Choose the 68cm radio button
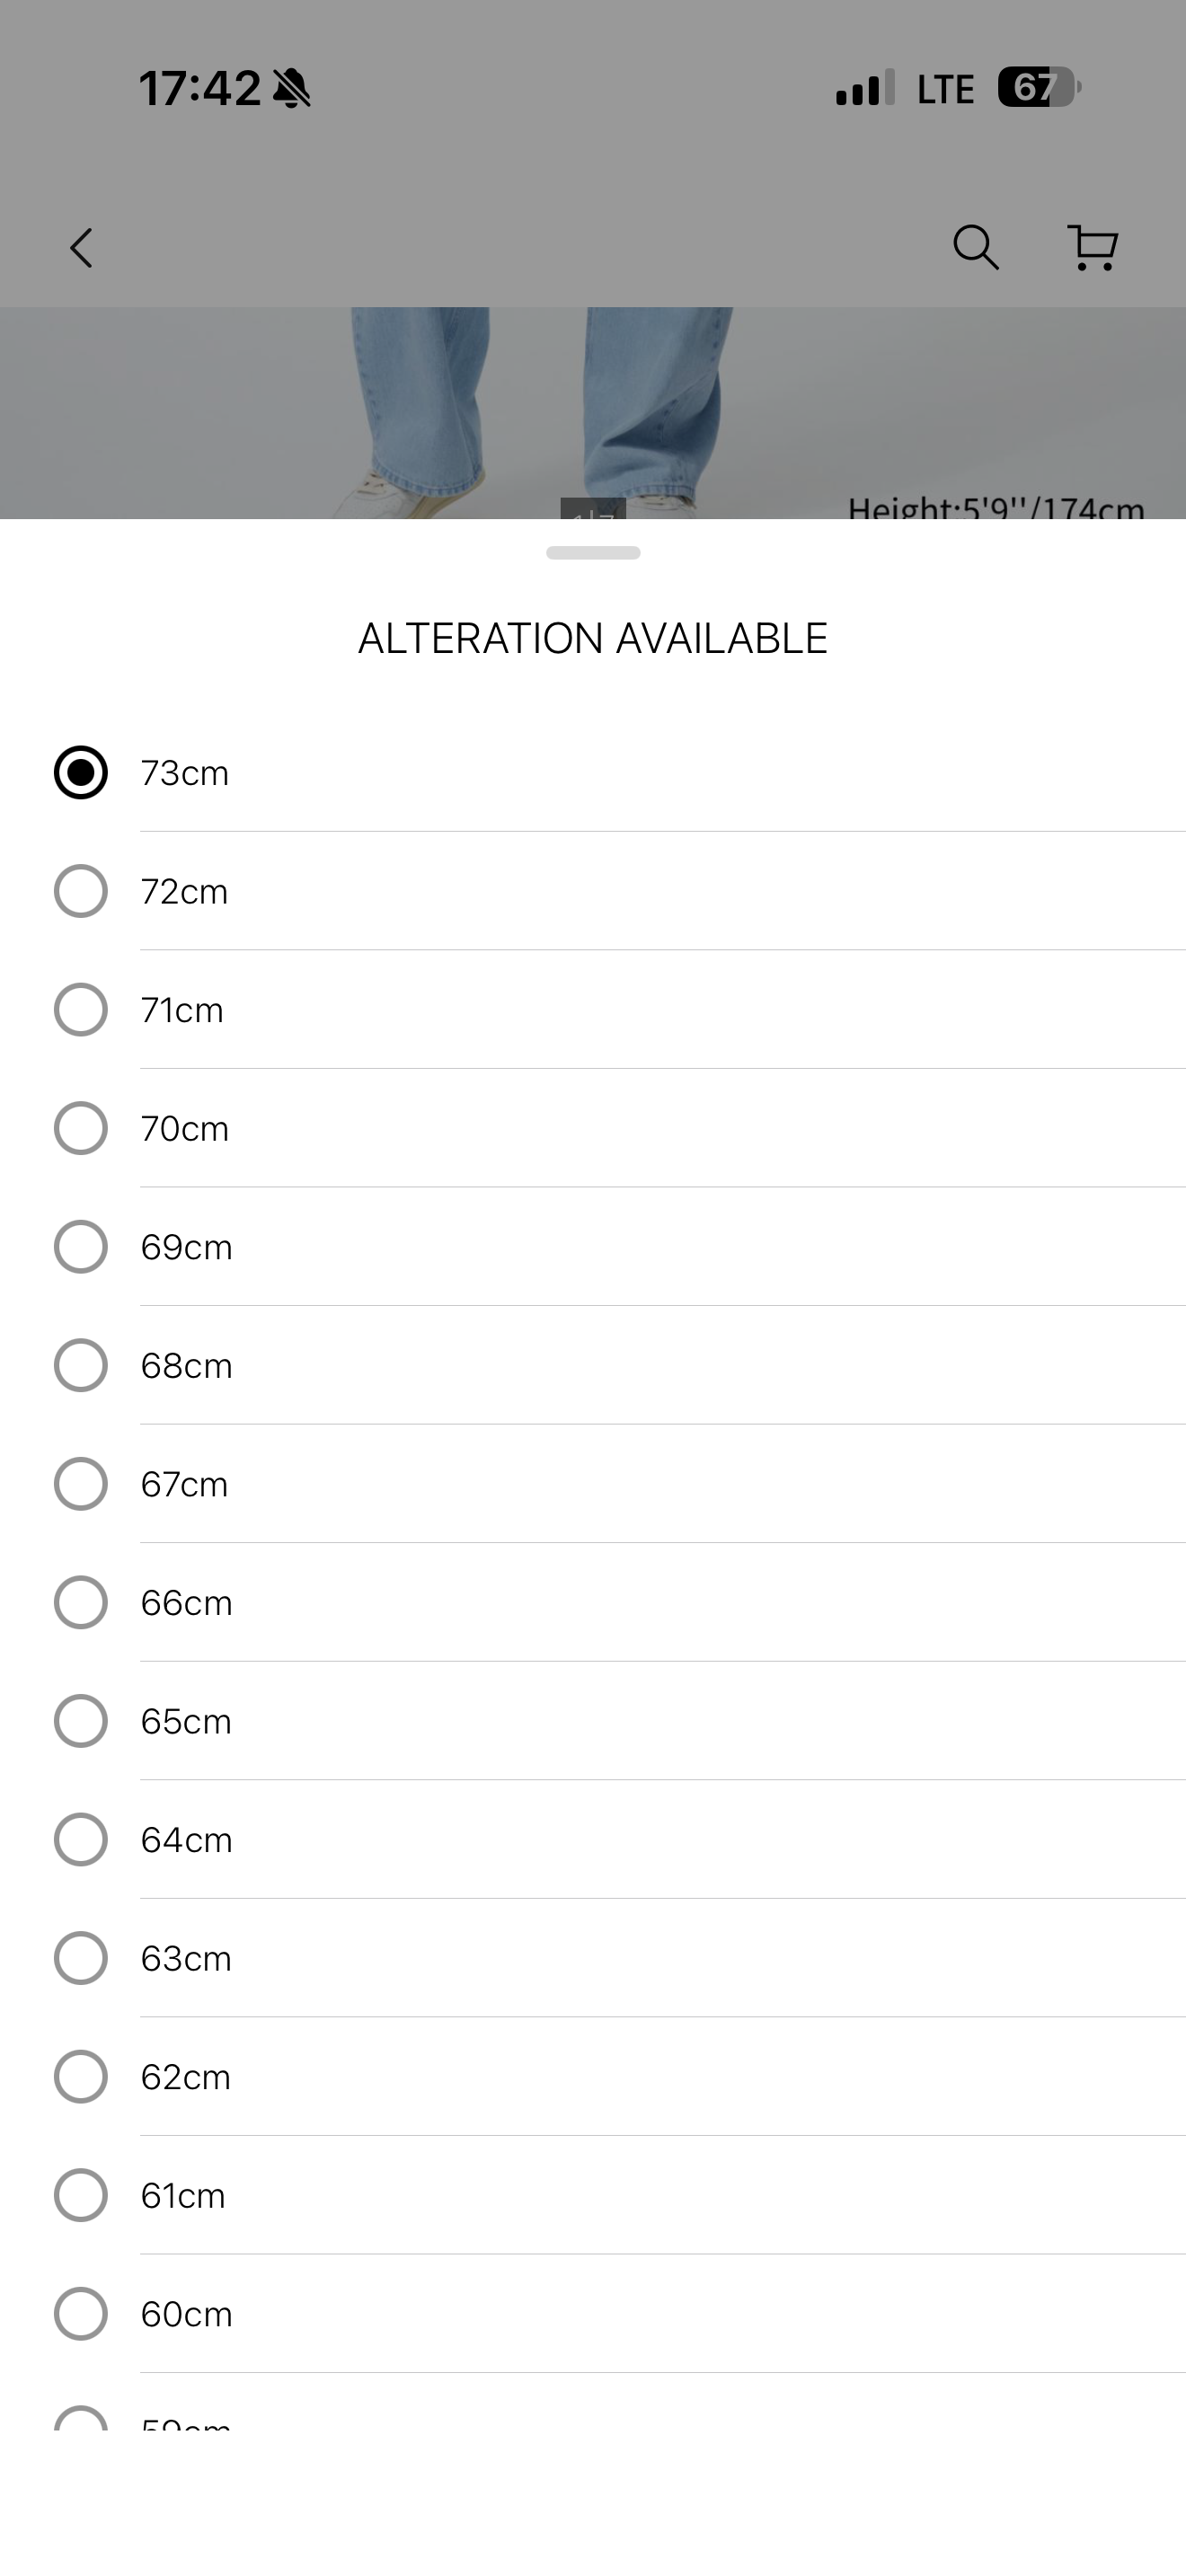1186x2576 pixels. [x=81, y=1365]
